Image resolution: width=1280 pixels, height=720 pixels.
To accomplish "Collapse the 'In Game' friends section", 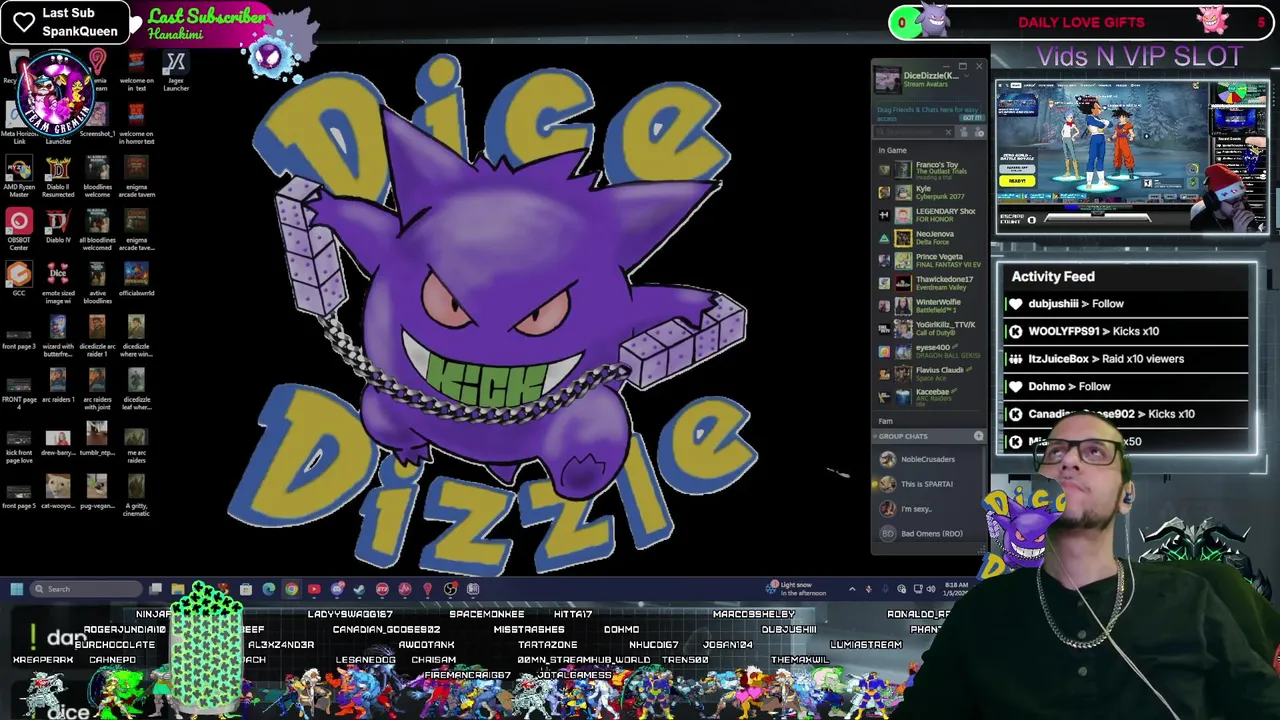I will 892,150.
